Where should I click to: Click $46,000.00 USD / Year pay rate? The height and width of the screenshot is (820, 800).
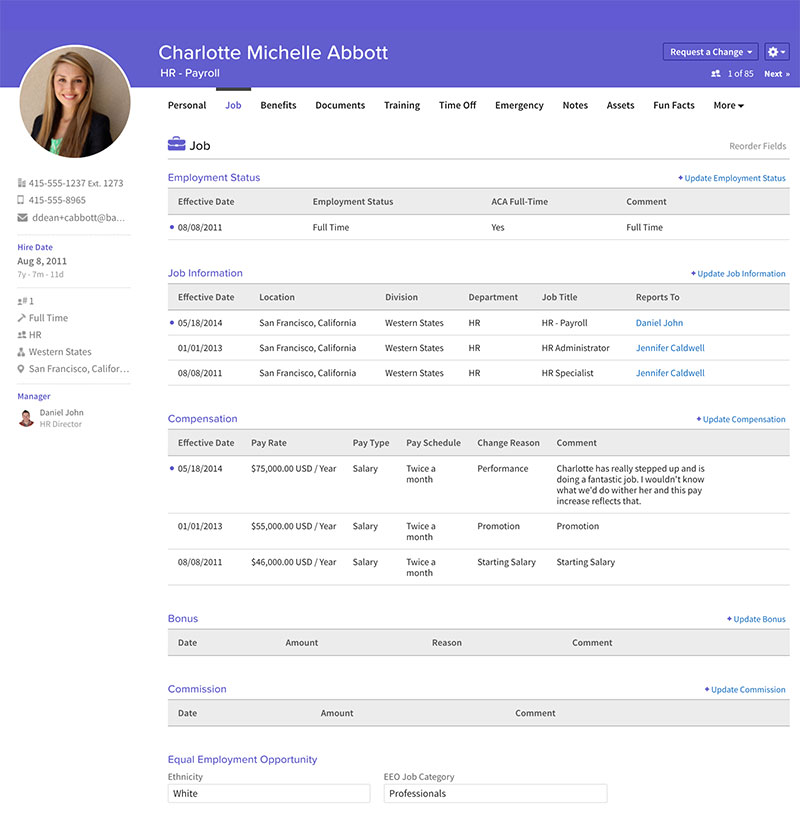coord(293,562)
